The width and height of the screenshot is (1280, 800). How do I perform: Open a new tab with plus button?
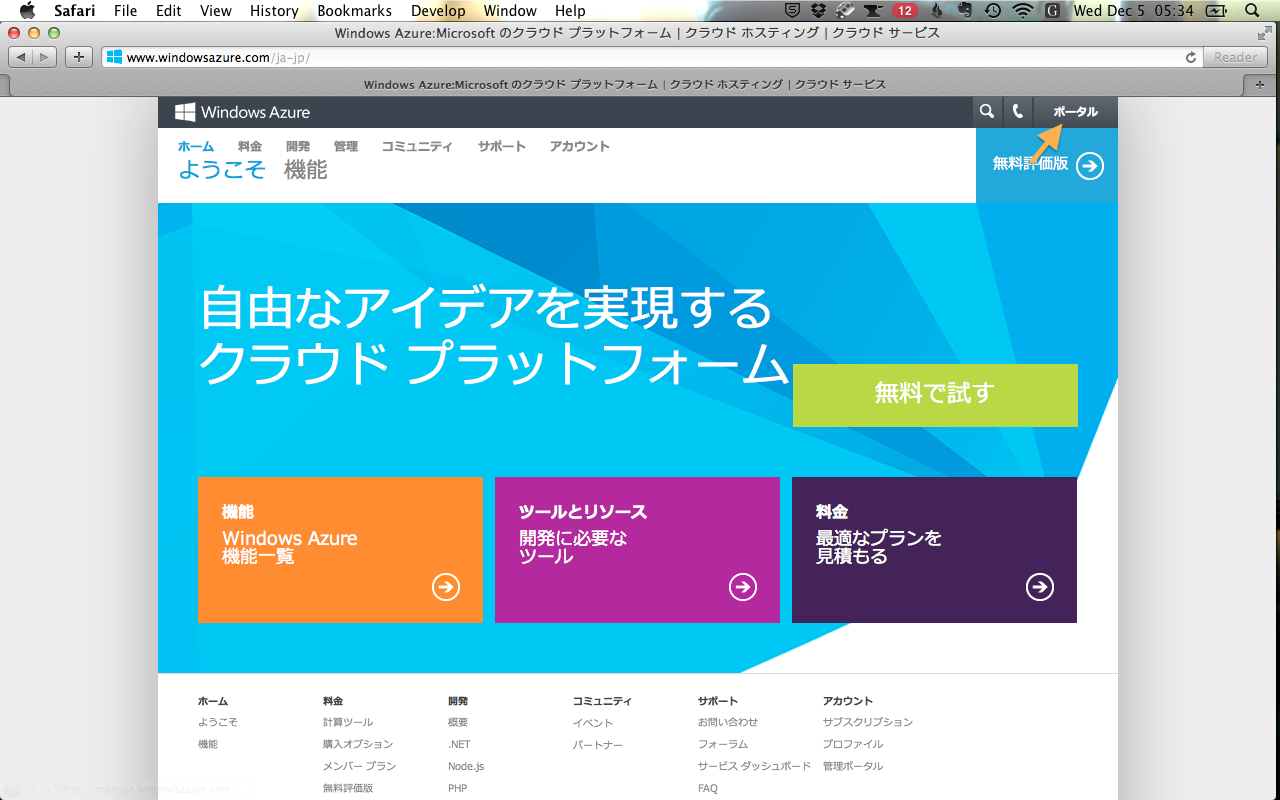[1259, 85]
